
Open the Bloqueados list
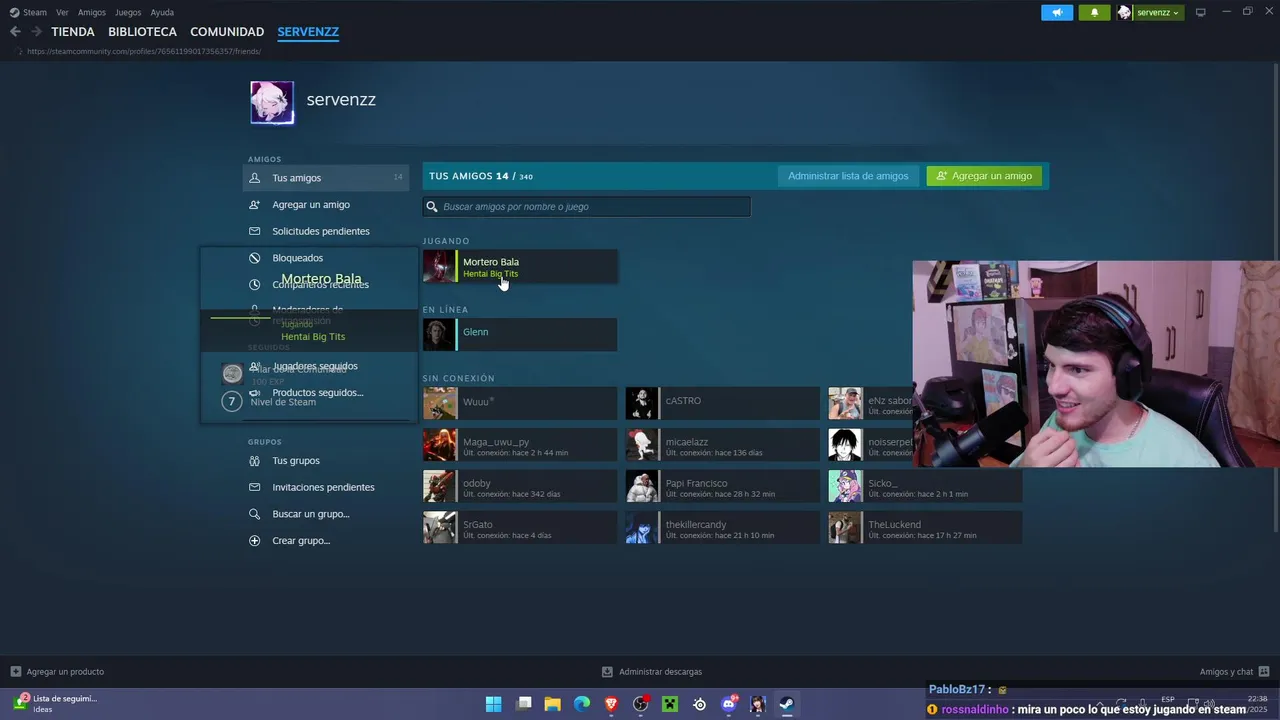pyautogui.click(x=298, y=258)
